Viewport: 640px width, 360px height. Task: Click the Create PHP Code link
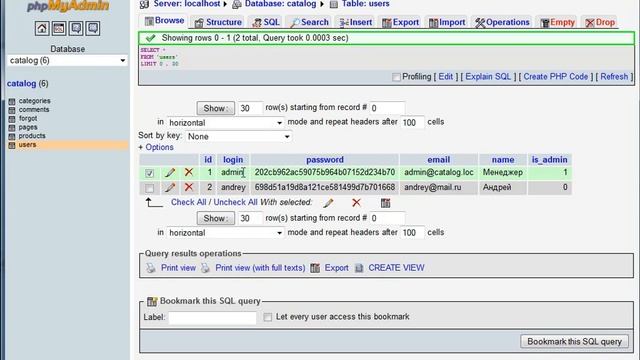556,77
